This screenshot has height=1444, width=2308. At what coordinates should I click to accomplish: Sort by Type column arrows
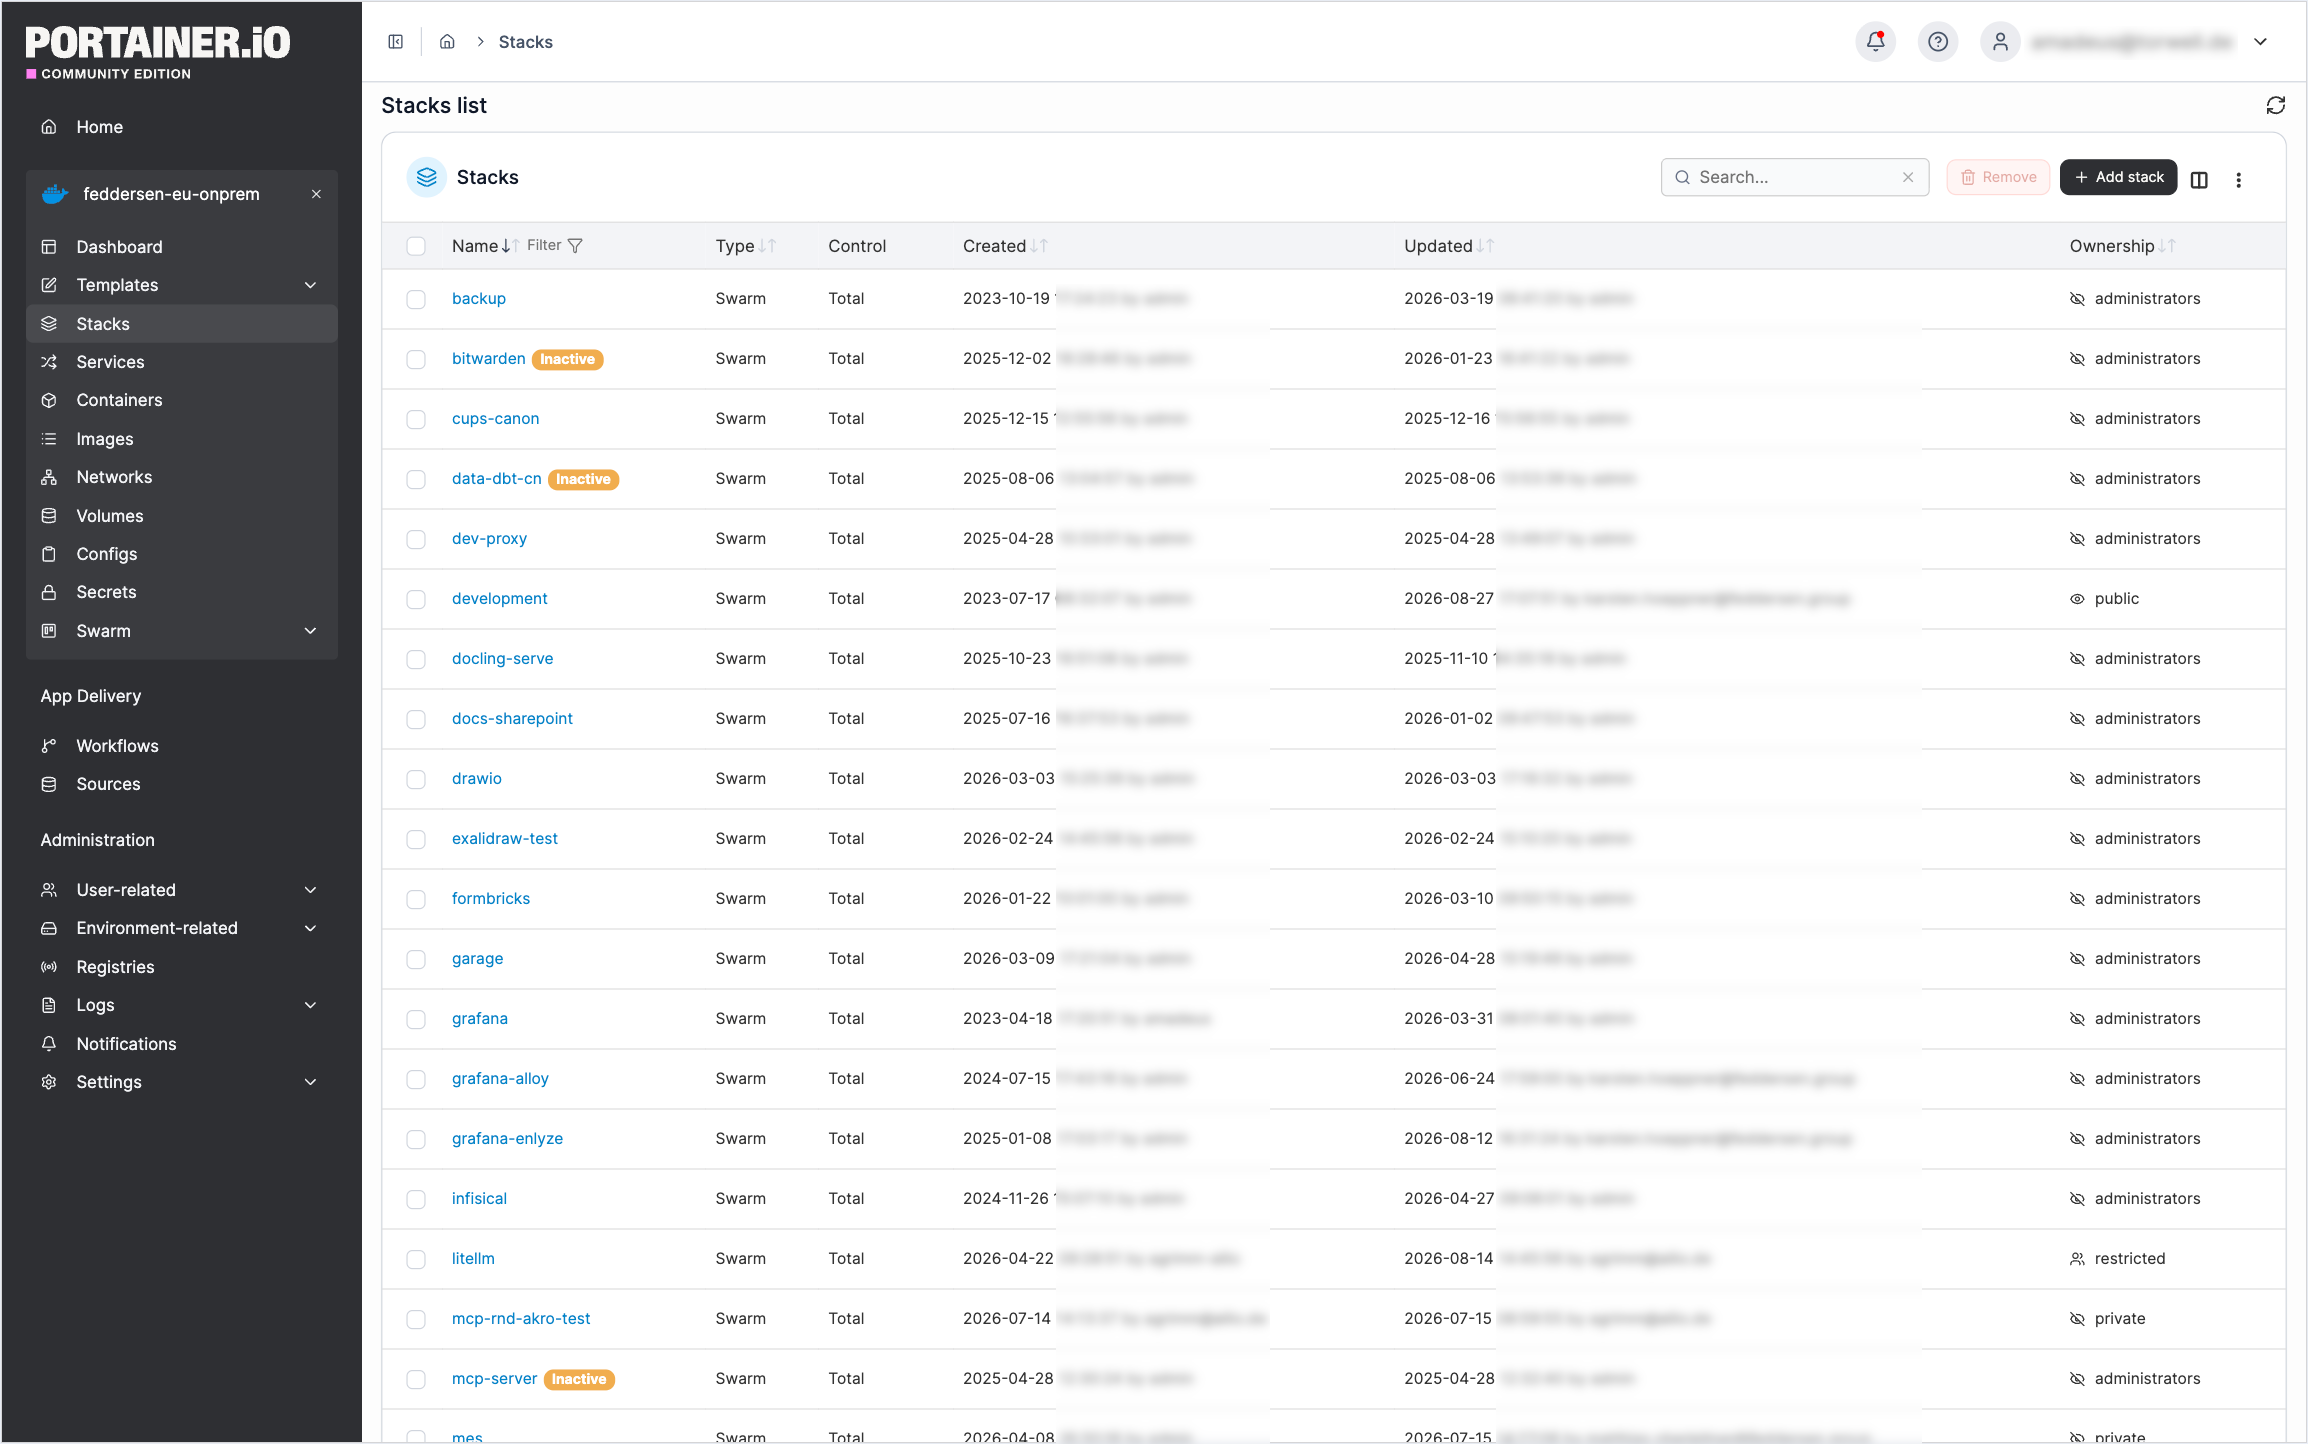pyautogui.click(x=767, y=246)
